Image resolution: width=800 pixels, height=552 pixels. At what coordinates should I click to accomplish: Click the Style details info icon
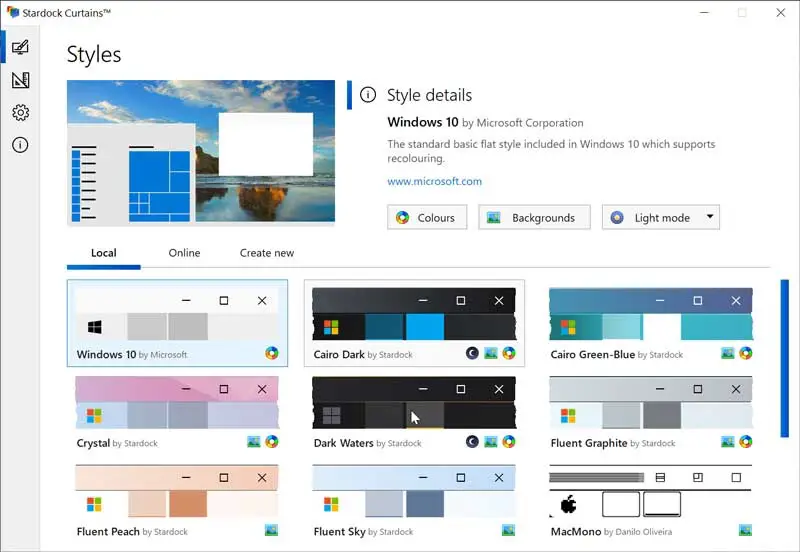[368, 95]
